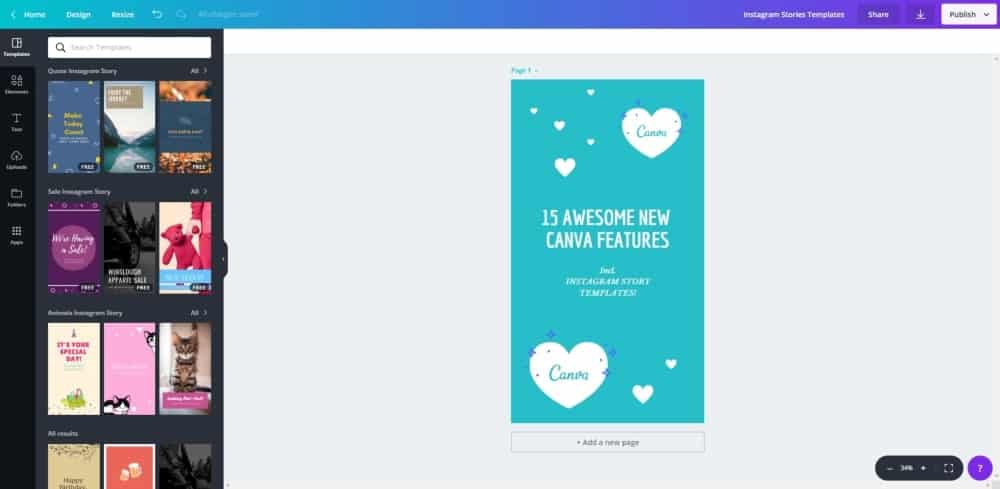The image size is (1000, 489).
Task: Click the Search Templates input field
Action: (x=129, y=47)
